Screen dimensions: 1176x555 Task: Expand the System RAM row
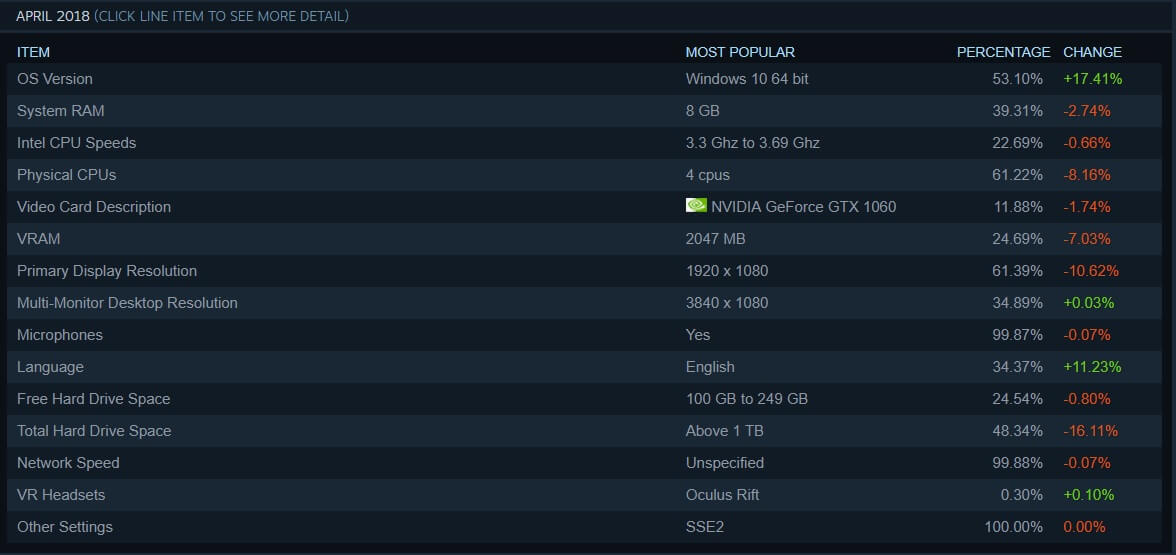tap(61, 111)
